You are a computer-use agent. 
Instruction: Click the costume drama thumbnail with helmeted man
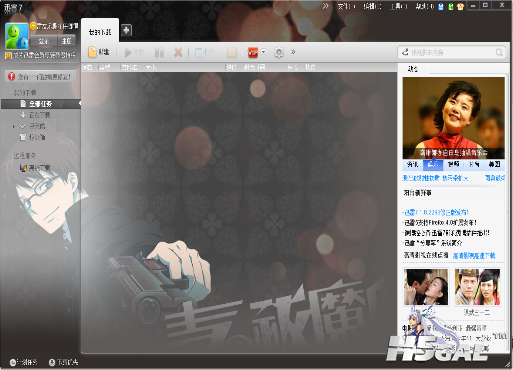(x=477, y=287)
